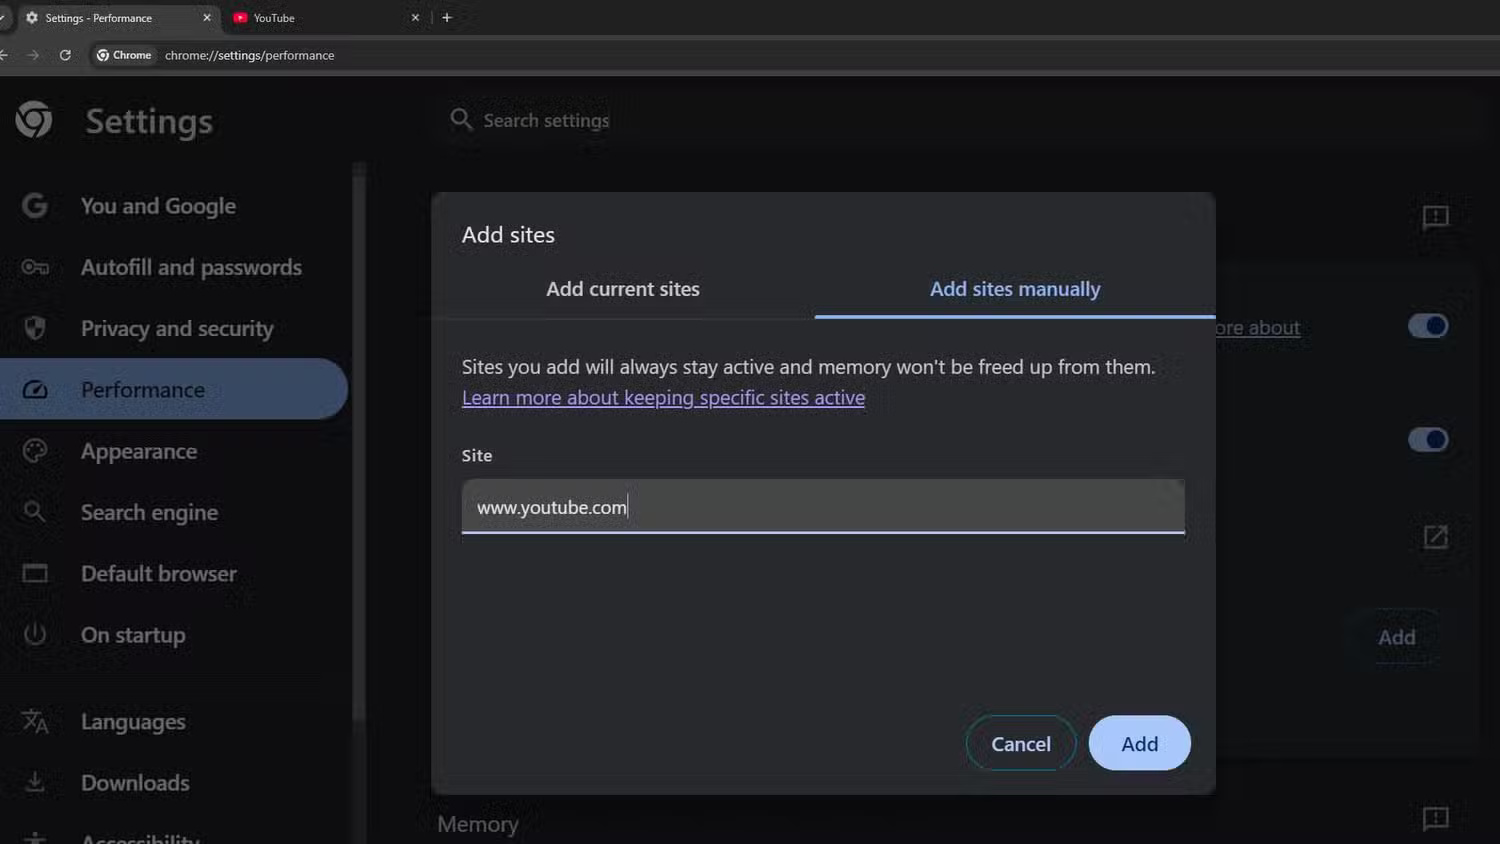The width and height of the screenshot is (1500, 844).
Task: Open Appearance settings section
Action: tap(139, 451)
